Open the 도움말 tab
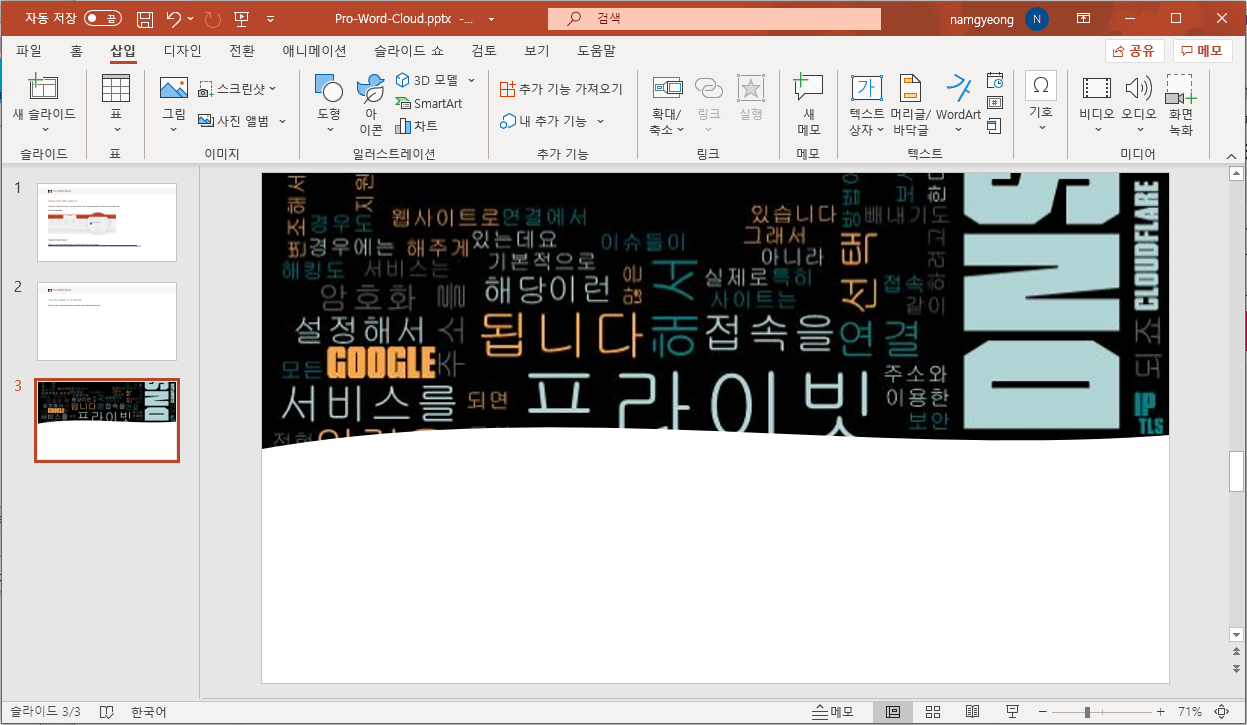Viewport: 1247px width, 725px height. pos(596,51)
